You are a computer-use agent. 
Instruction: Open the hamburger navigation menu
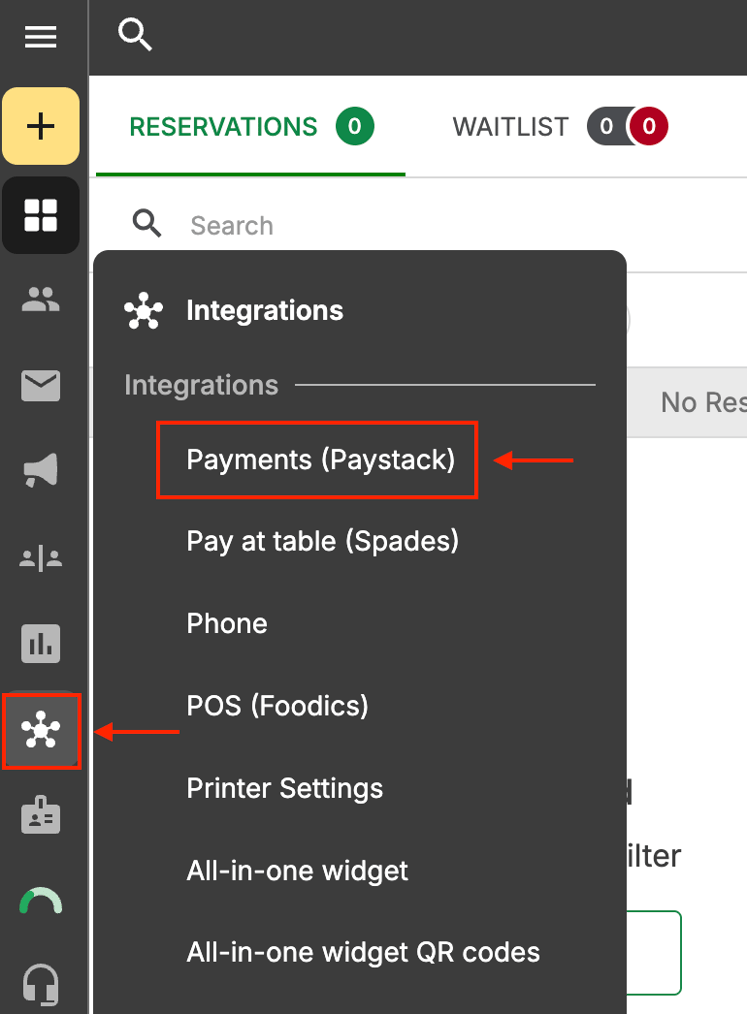click(x=40, y=37)
